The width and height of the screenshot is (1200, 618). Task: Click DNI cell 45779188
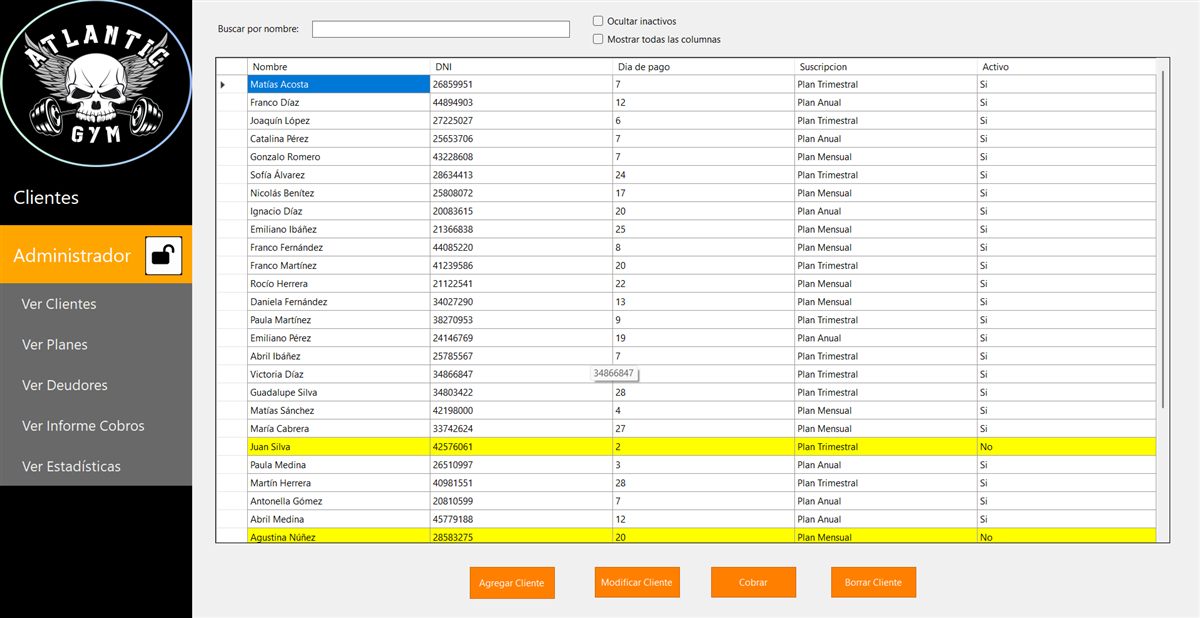(x=521, y=519)
